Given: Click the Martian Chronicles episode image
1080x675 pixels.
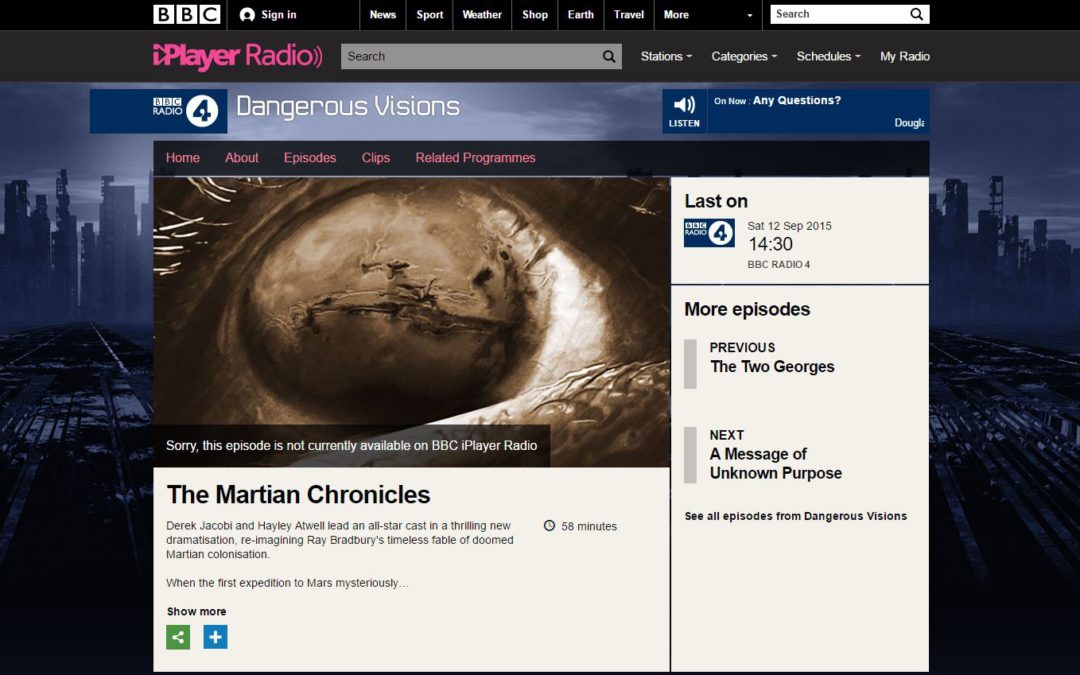Looking at the screenshot, I should coord(411,322).
